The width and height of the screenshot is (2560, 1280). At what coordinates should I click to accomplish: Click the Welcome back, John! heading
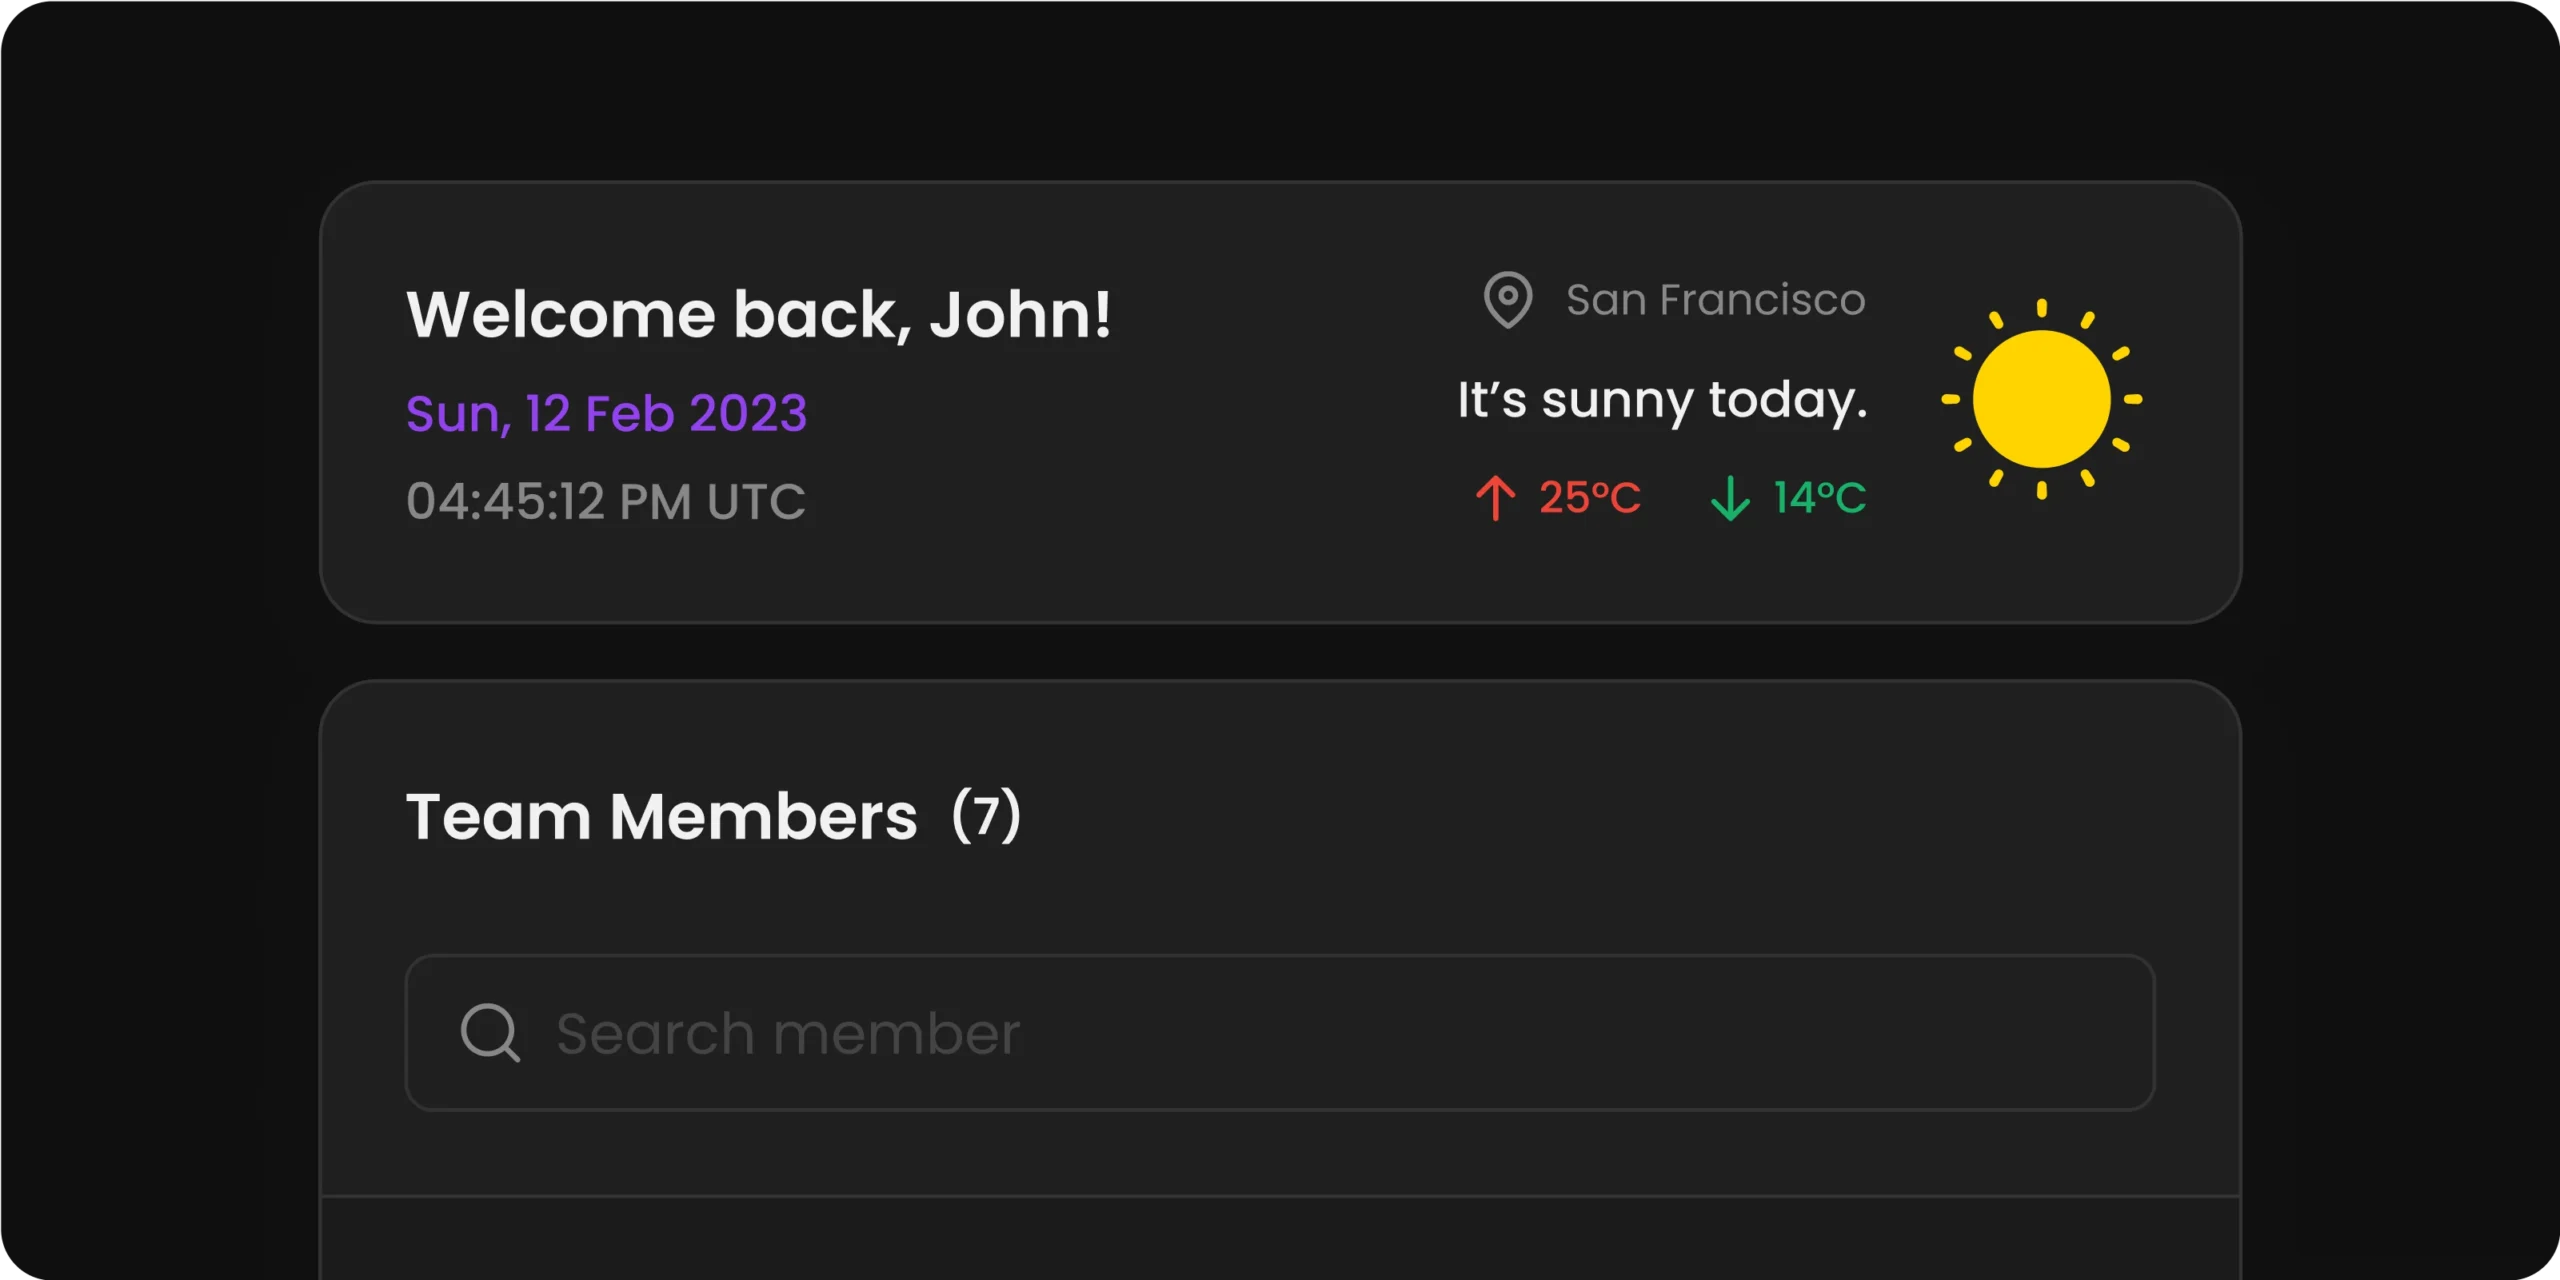click(x=759, y=315)
